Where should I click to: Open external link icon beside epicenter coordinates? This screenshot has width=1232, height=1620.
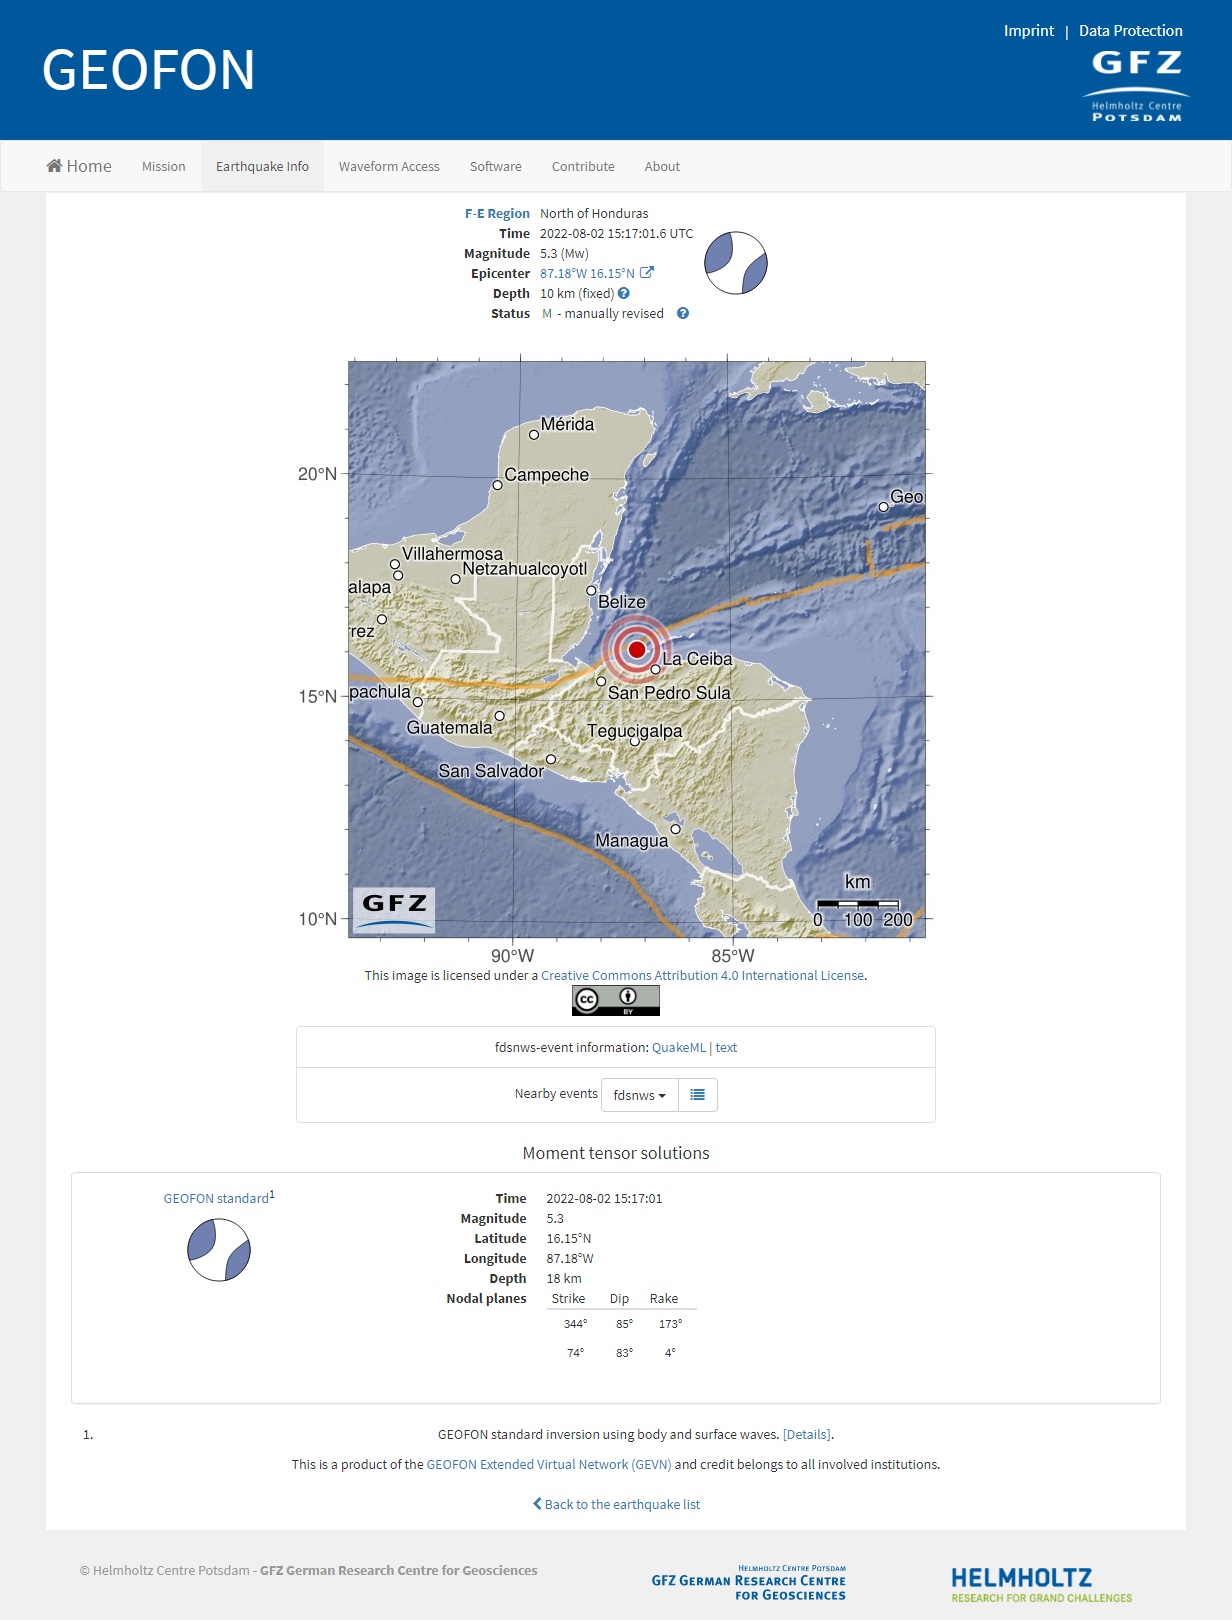tap(647, 273)
